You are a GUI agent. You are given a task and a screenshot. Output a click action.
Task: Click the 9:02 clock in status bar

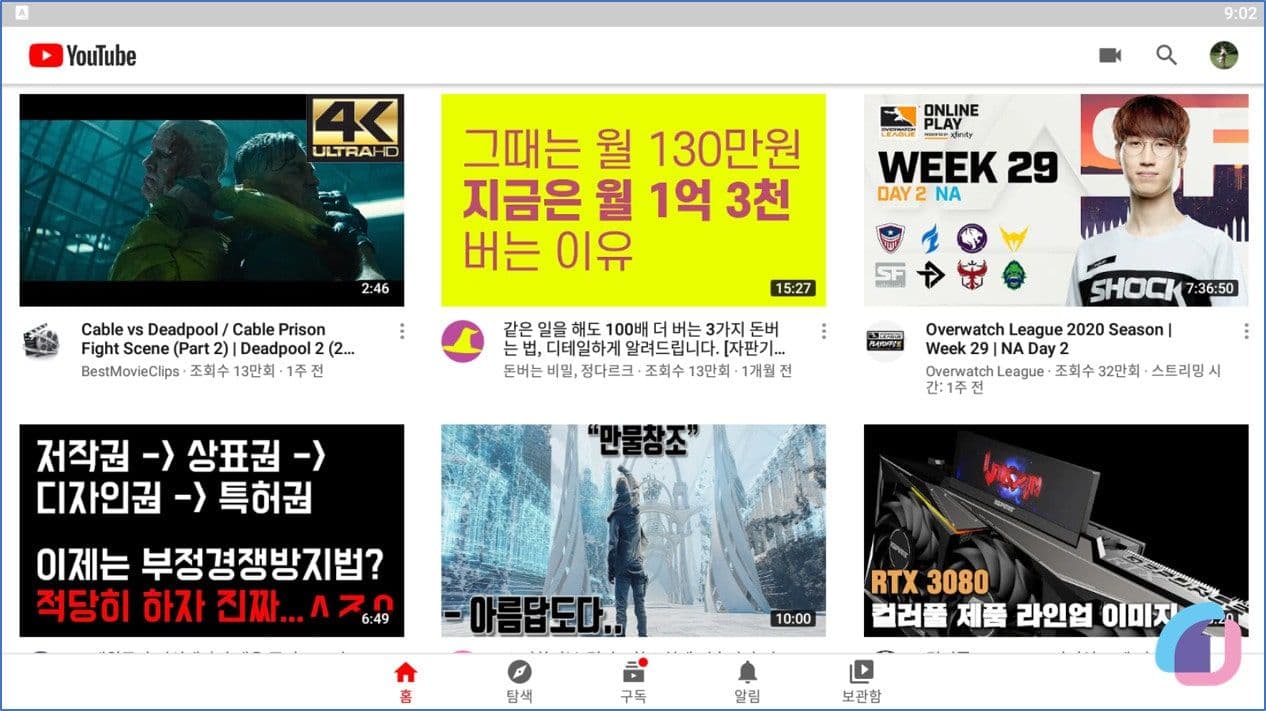[x=1239, y=13]
